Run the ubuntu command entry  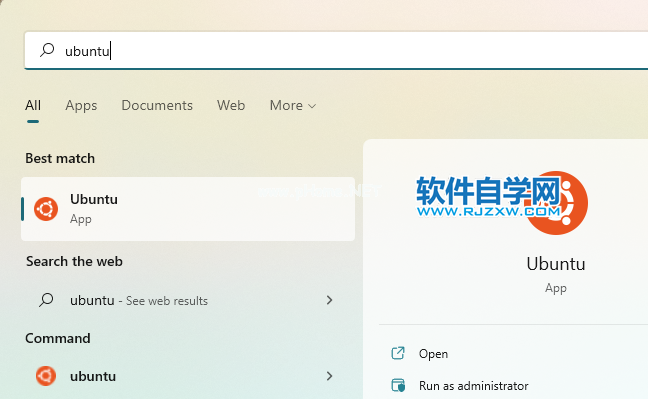click(x=188, y=376)
